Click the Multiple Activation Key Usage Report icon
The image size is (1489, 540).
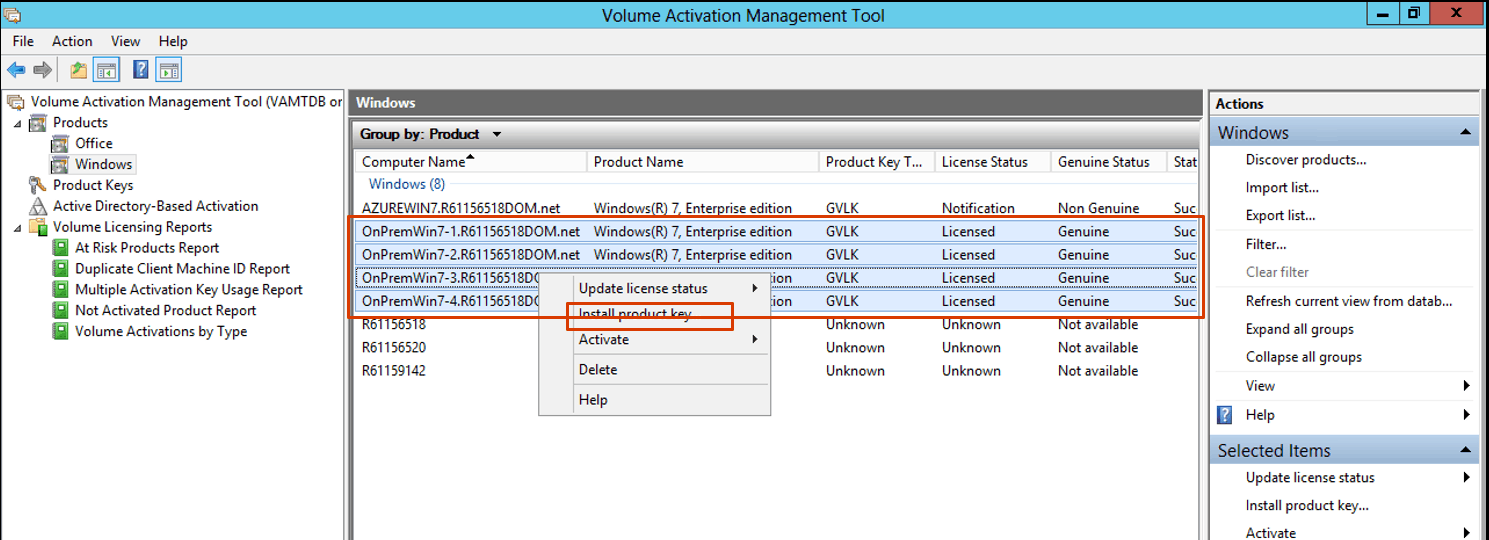tap(60, 290)
